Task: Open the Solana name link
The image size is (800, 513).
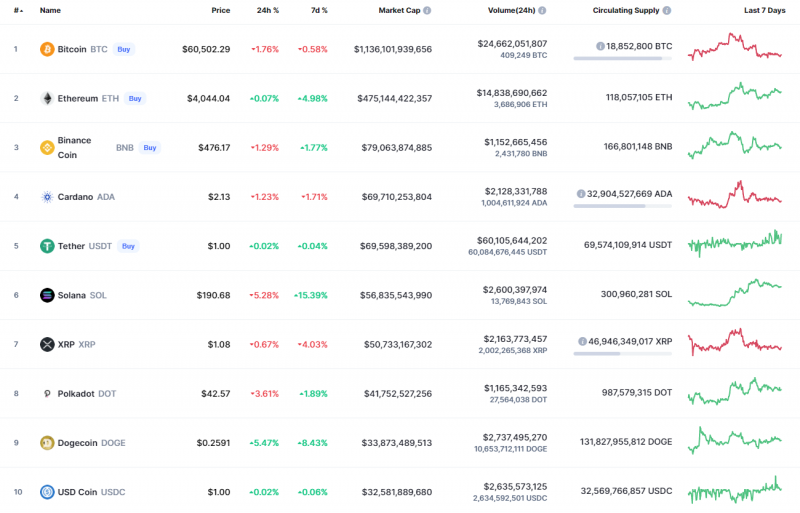Action: pyautogui.click(x=71, y=295)
